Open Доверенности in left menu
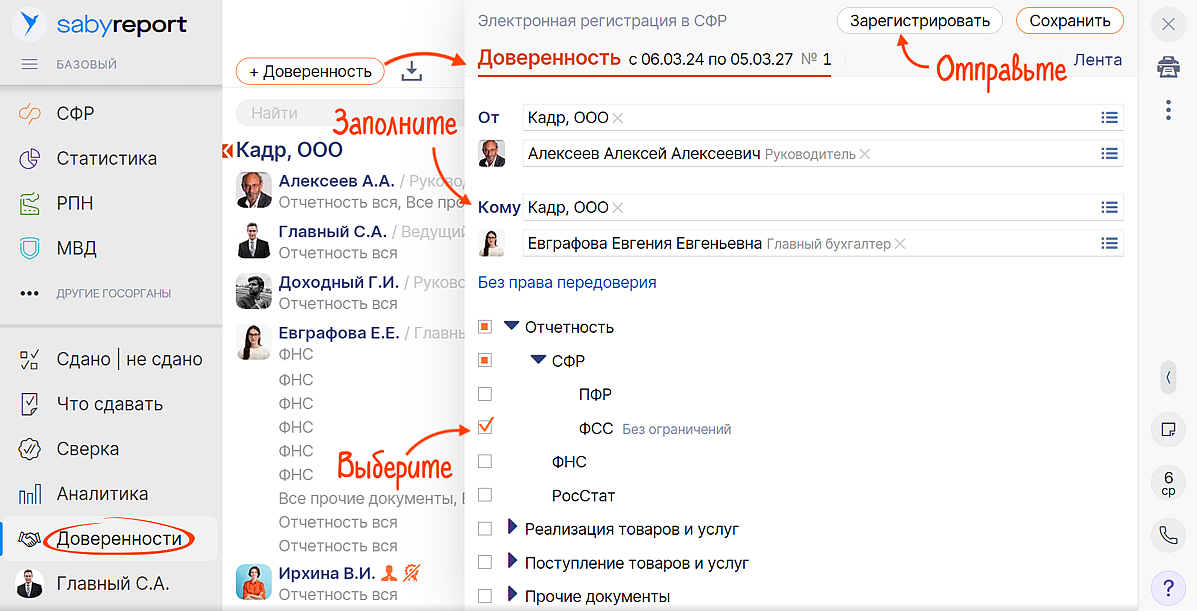Image resolution: width=1197 pixels, height=611 pixels. click(119, 539)
